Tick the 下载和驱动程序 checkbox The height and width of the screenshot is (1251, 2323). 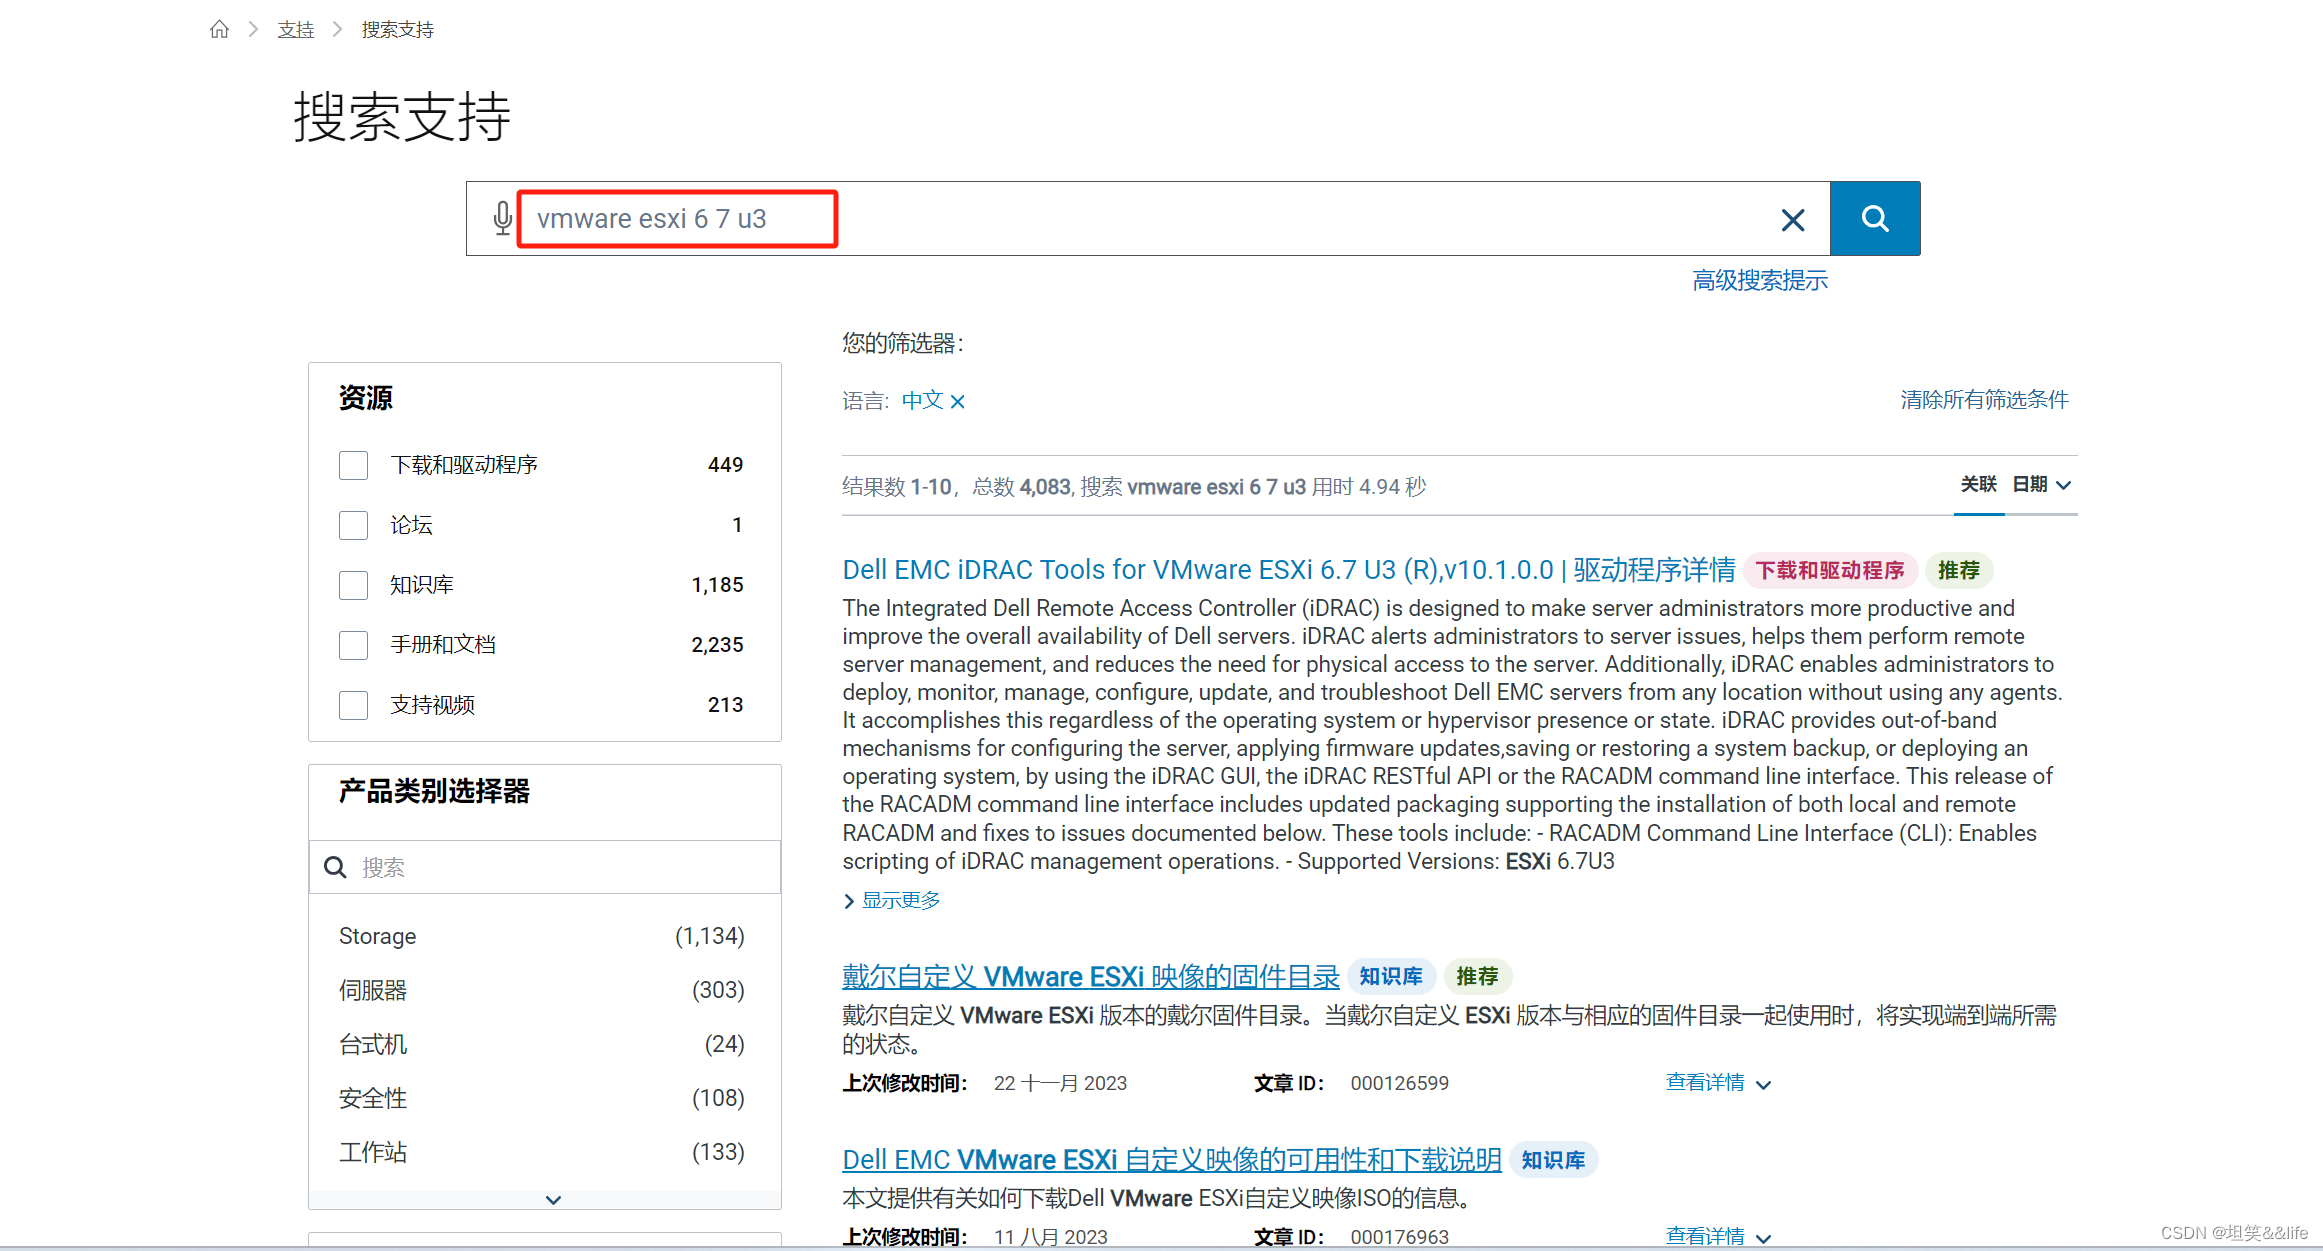[353, 465]
